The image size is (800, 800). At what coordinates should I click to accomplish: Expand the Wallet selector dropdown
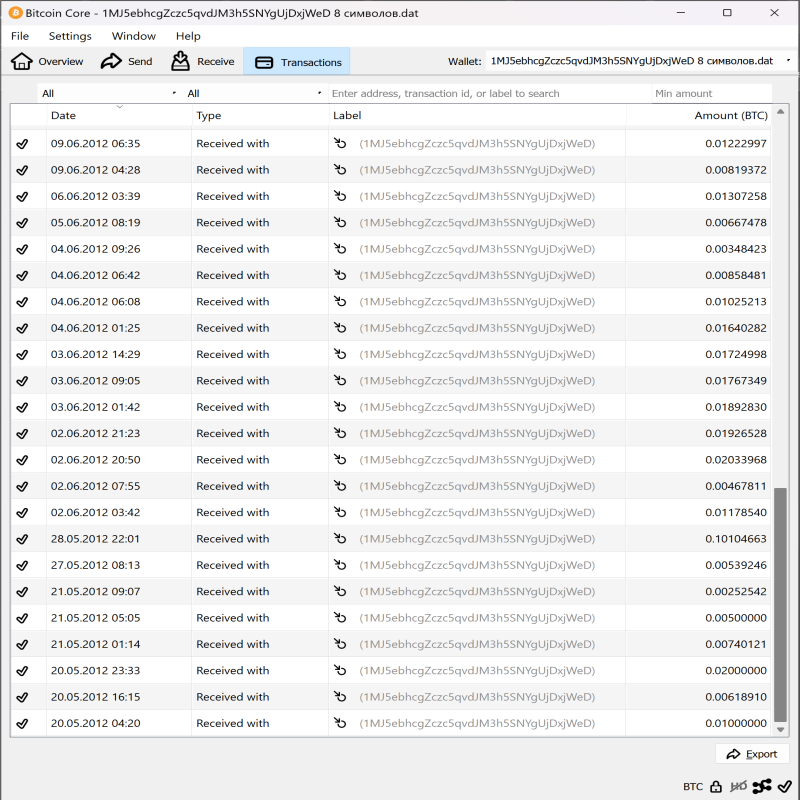point(640,61)
